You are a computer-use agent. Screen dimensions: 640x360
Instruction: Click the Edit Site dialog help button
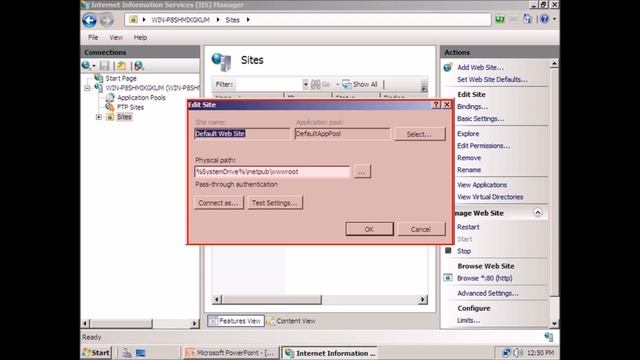pos(436,105)
